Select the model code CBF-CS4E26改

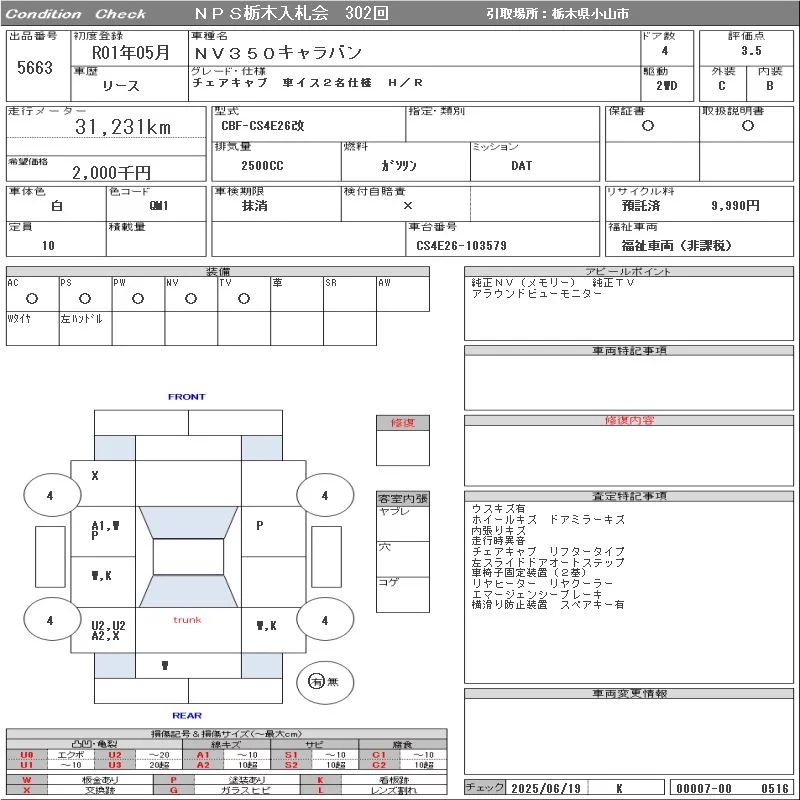click(x=263, y=126)
